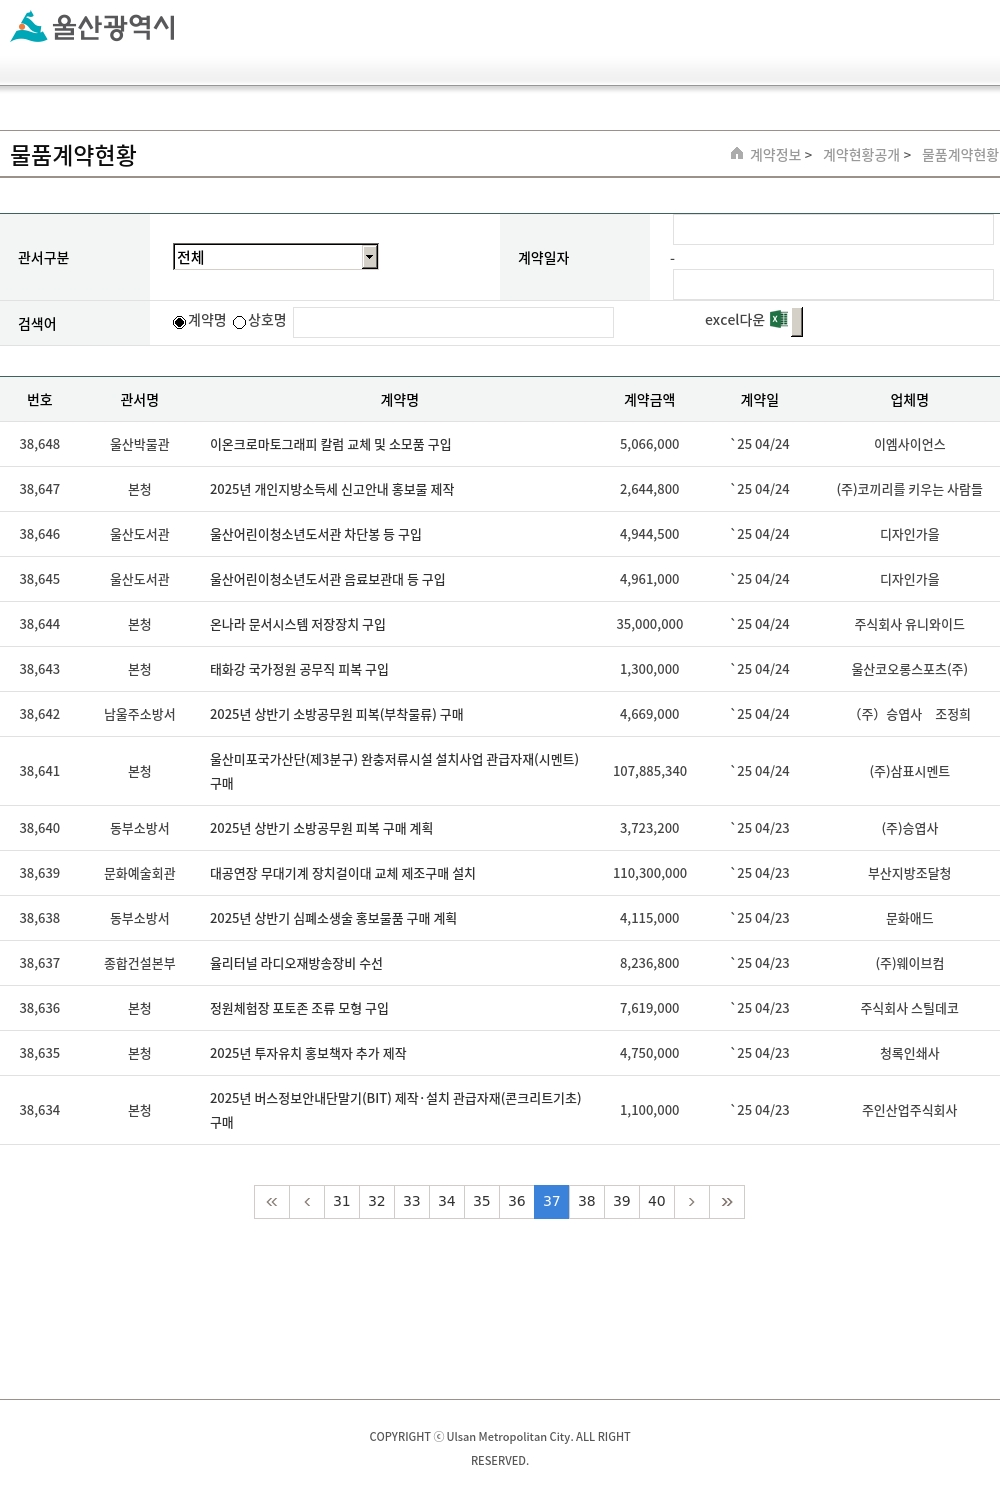Click contract '이온크로마토그래피 칼럼 교체 및 소모품 구입'
The height and width of the screenshot is (1500, 1000).
click(331, 445)
